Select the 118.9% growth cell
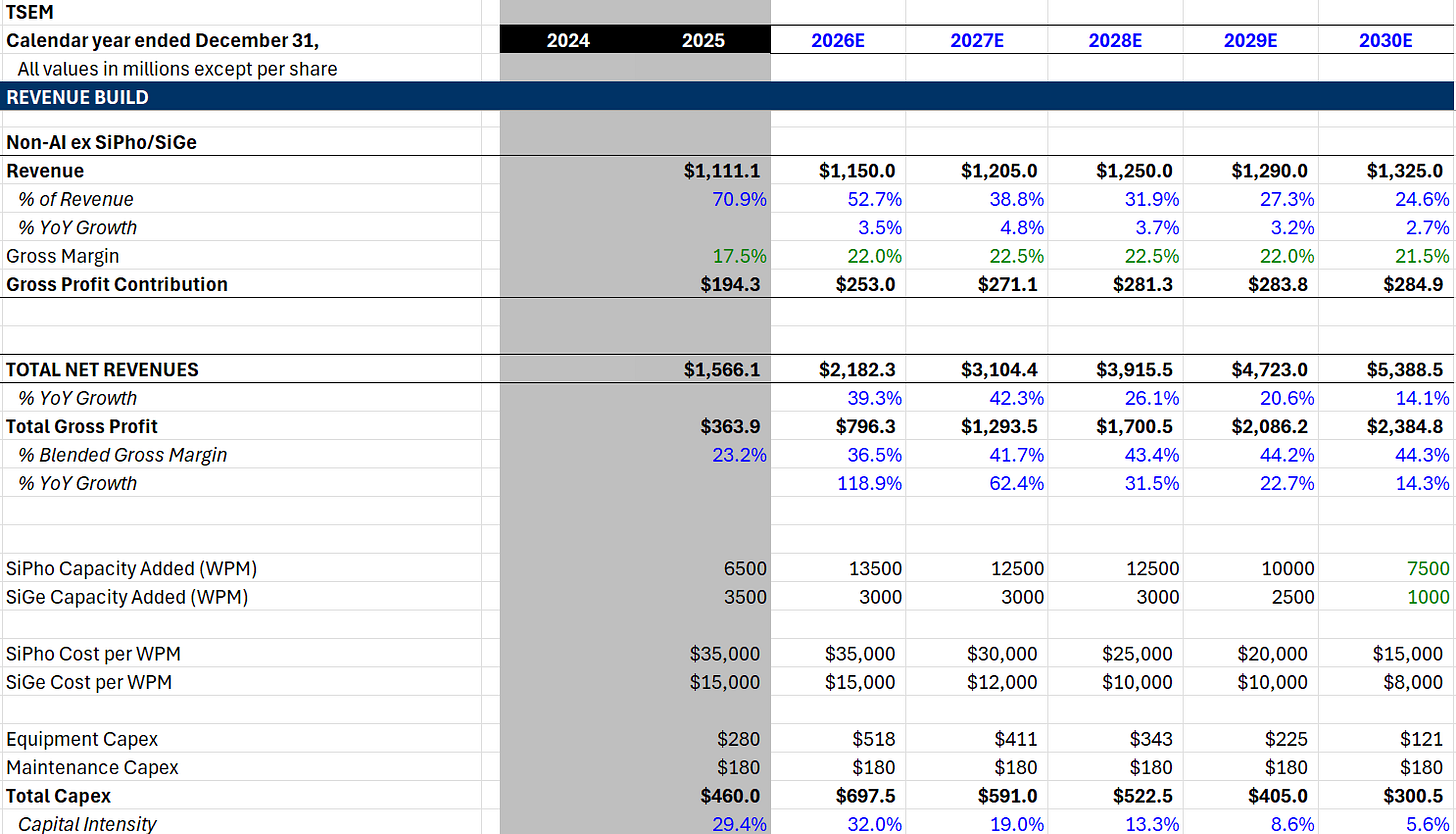 tap(871, 483)
